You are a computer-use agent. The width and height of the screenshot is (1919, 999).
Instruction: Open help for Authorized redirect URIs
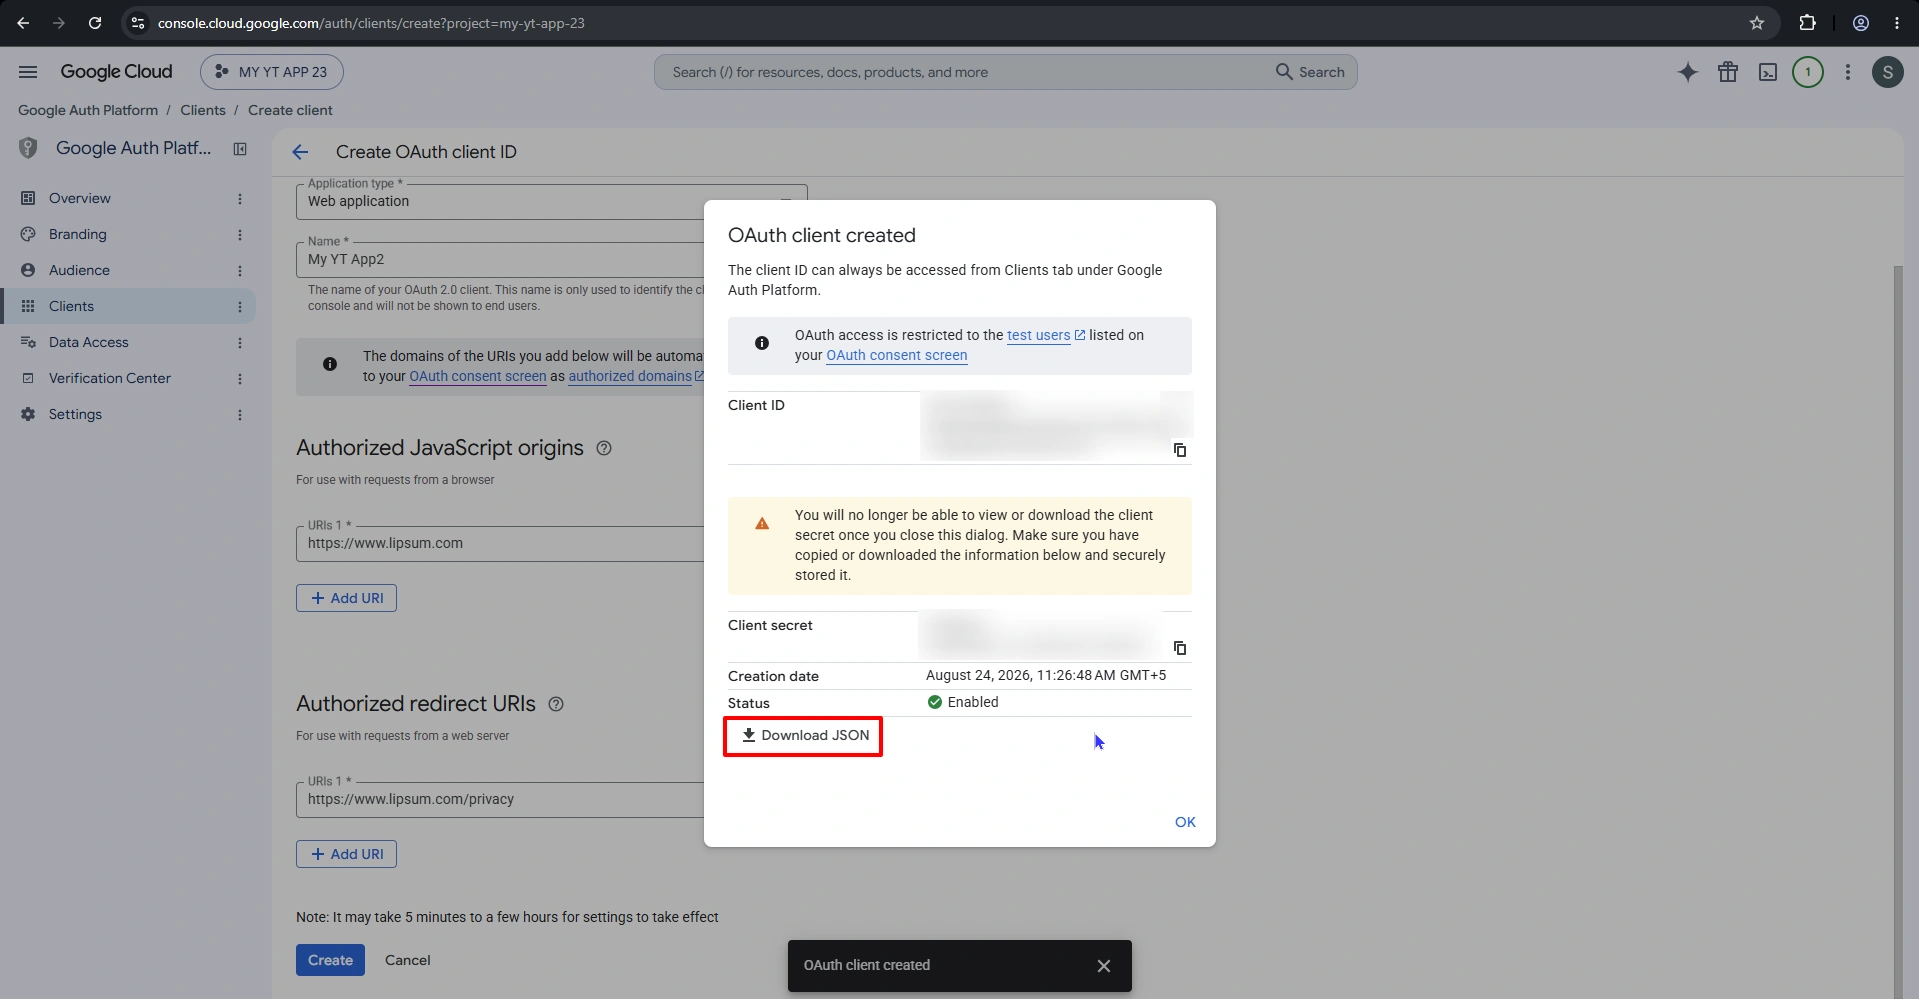pos(556,704)
